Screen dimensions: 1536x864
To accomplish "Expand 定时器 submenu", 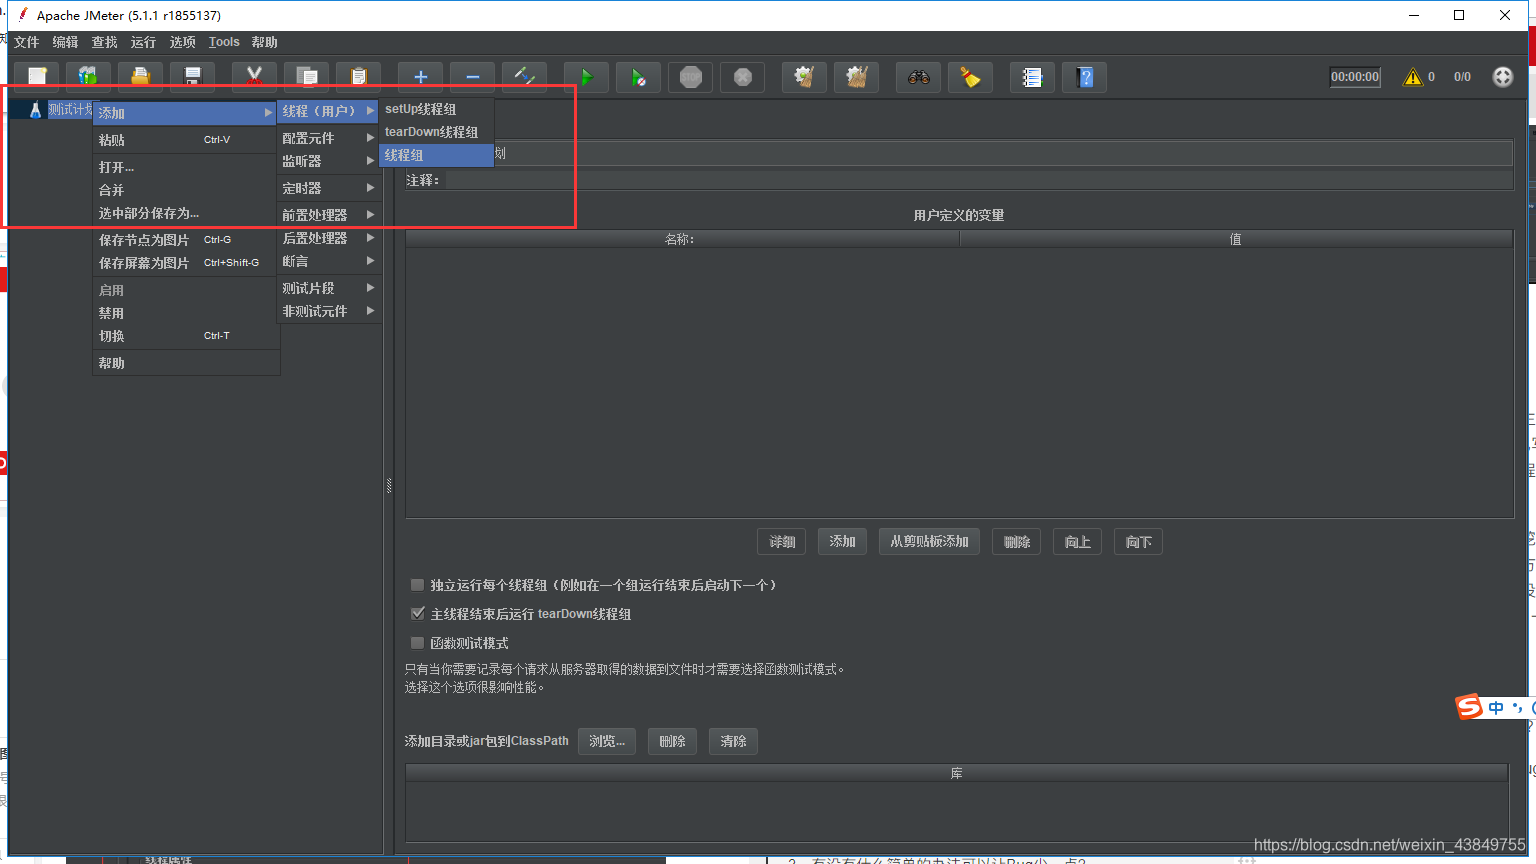I will pyautogui.click(x=328, y=188).
